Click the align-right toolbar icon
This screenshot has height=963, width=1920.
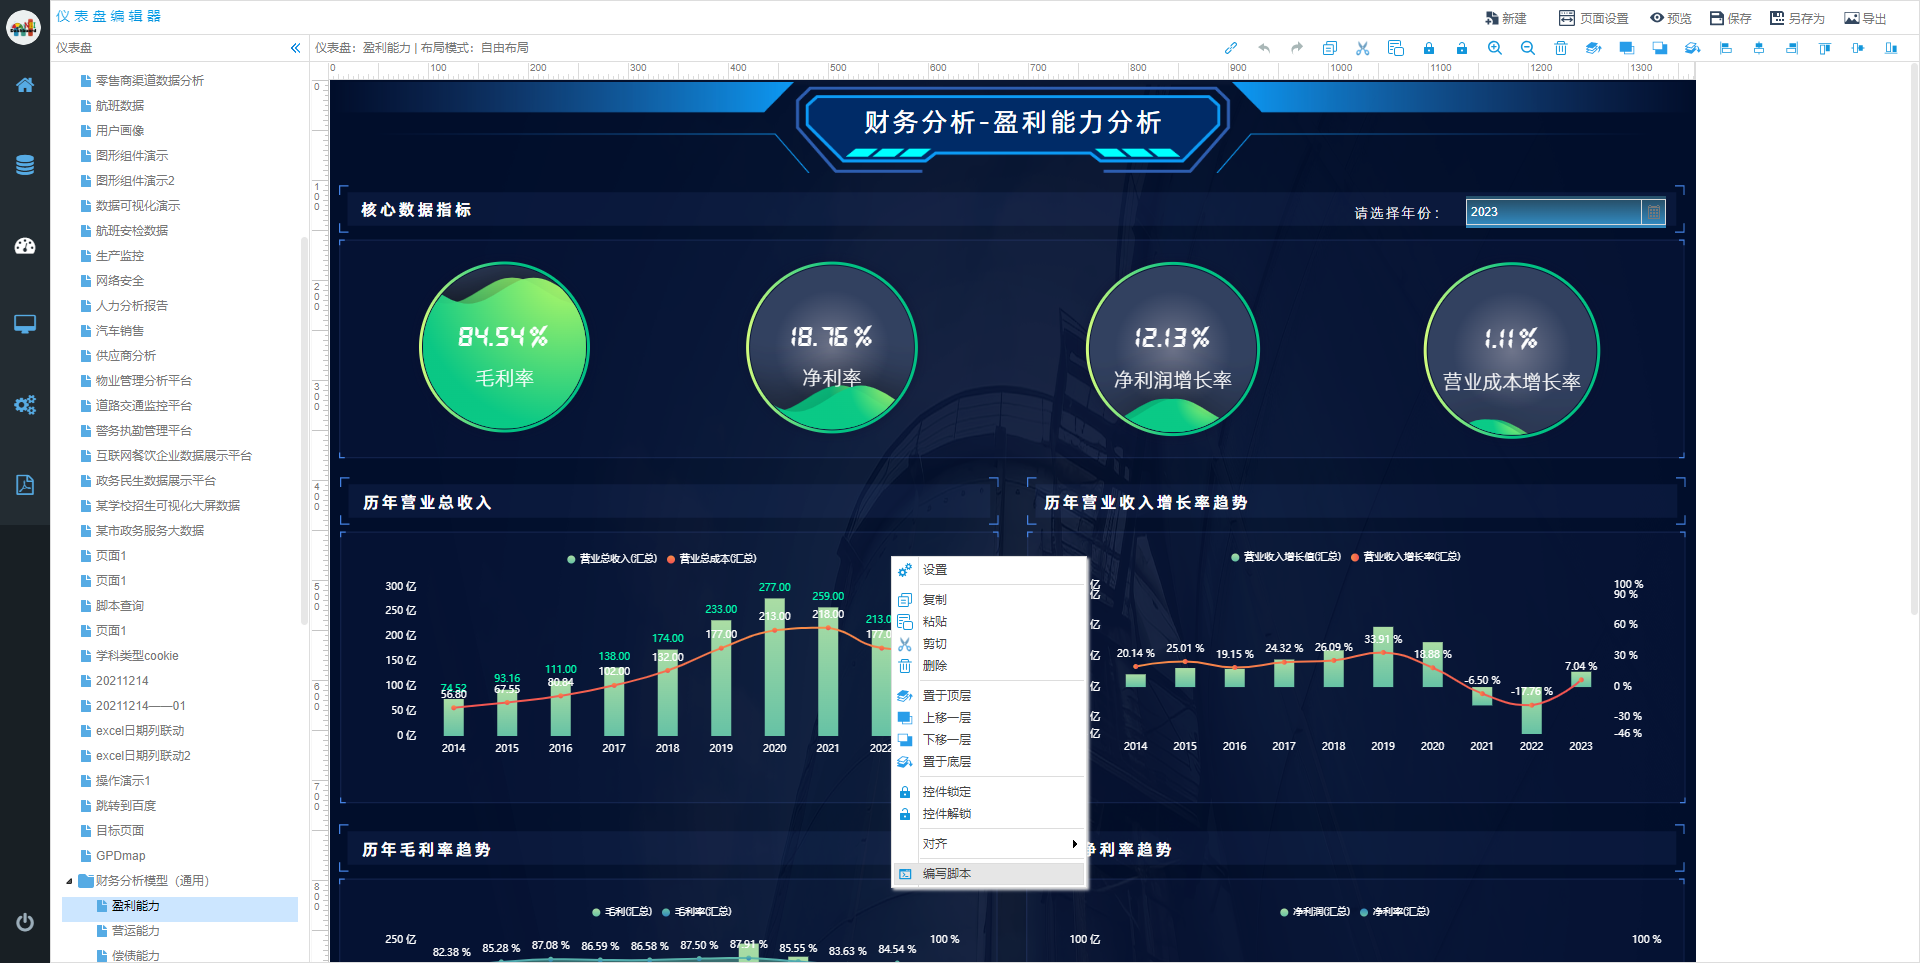pyautogui.click(x=1792, y=48)
